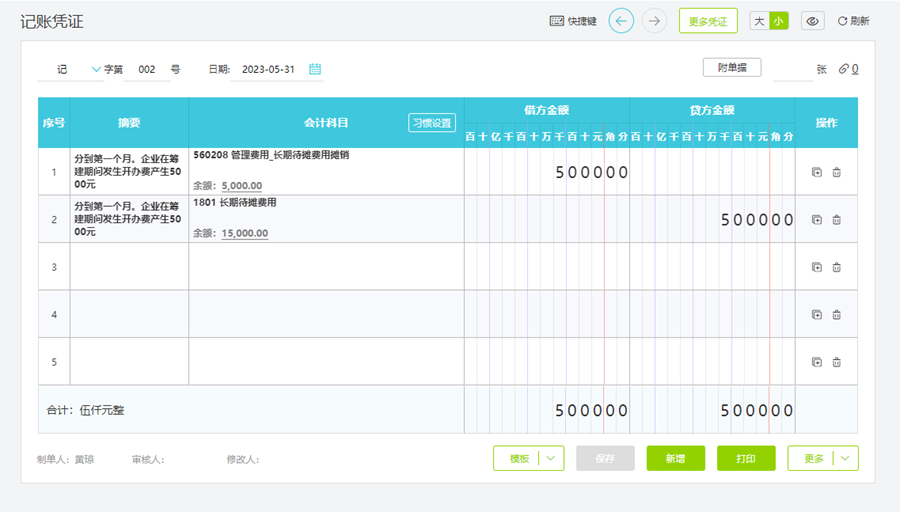Switch to 小 font size

(778, 21)
